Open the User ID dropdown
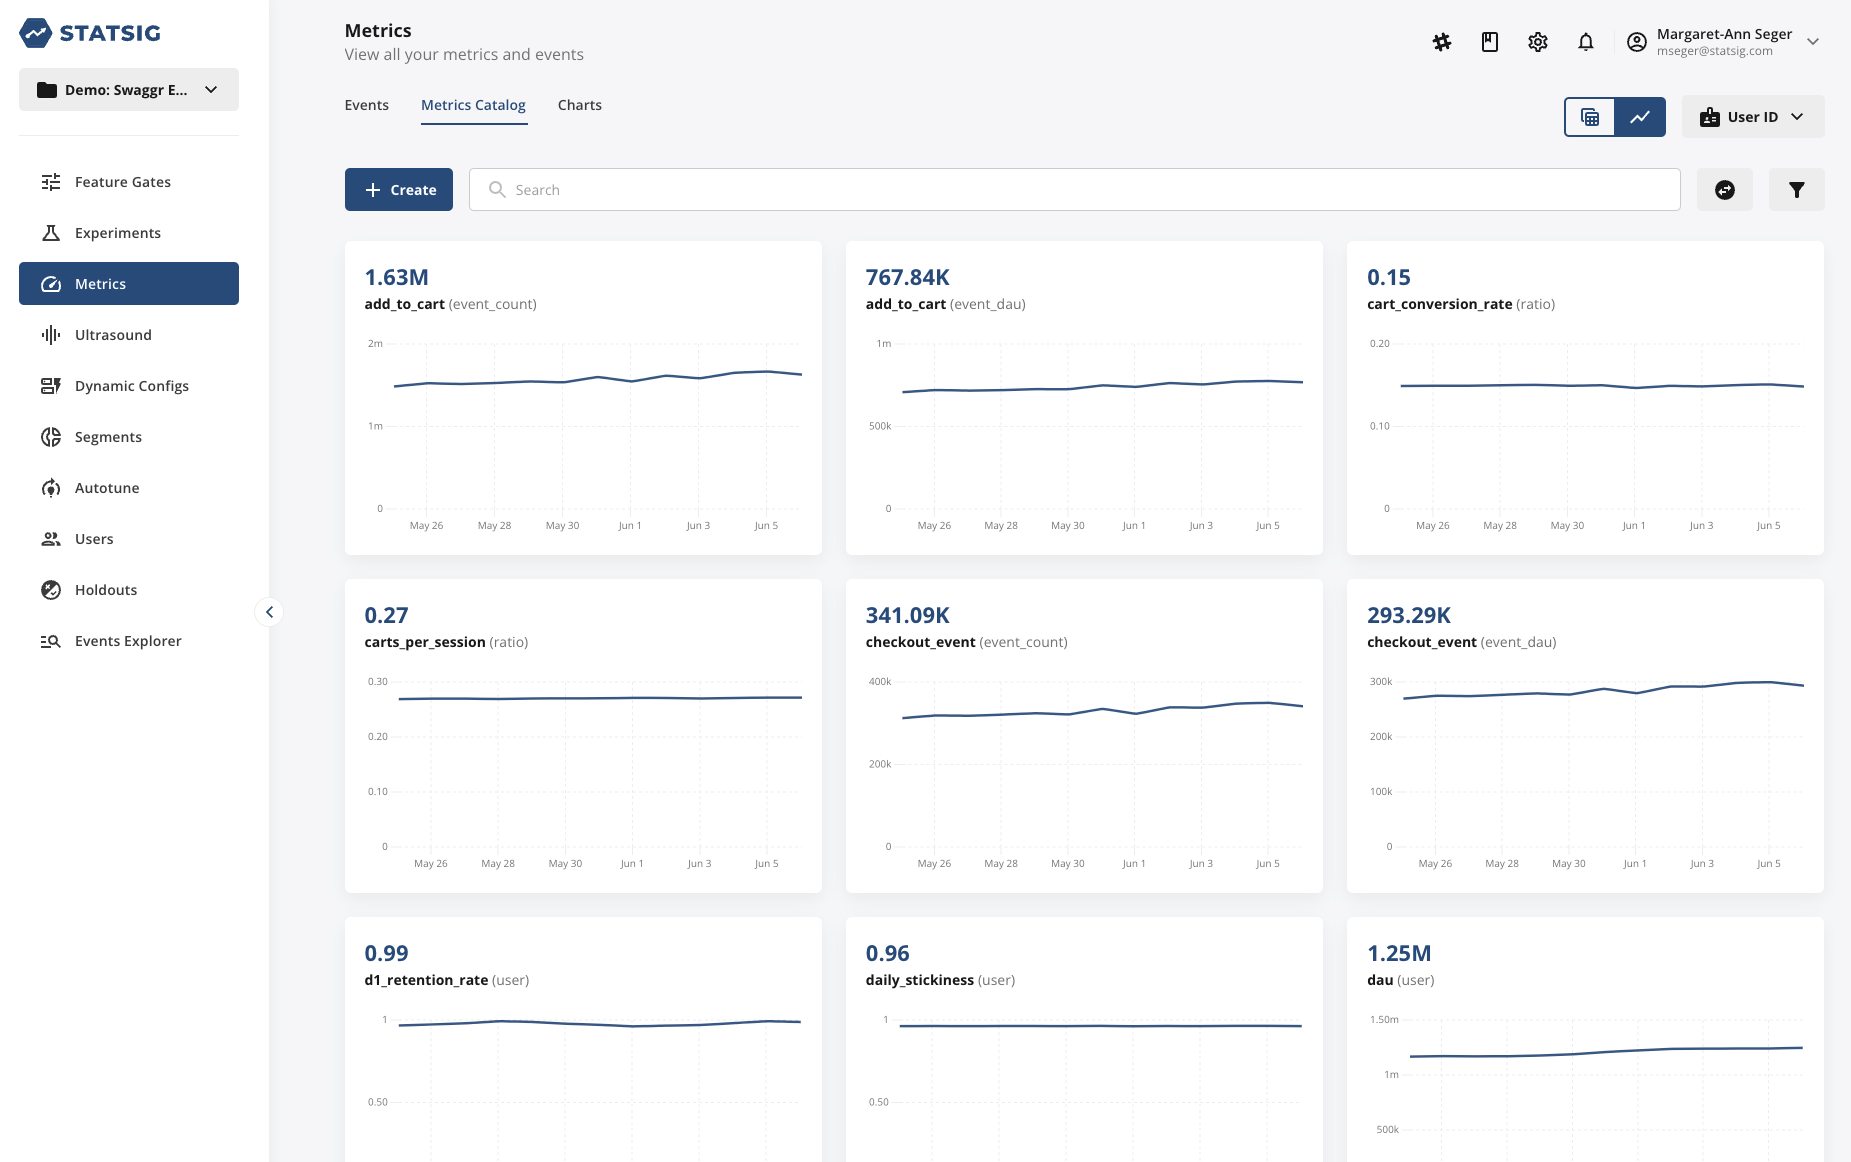 pos(1752,116)
